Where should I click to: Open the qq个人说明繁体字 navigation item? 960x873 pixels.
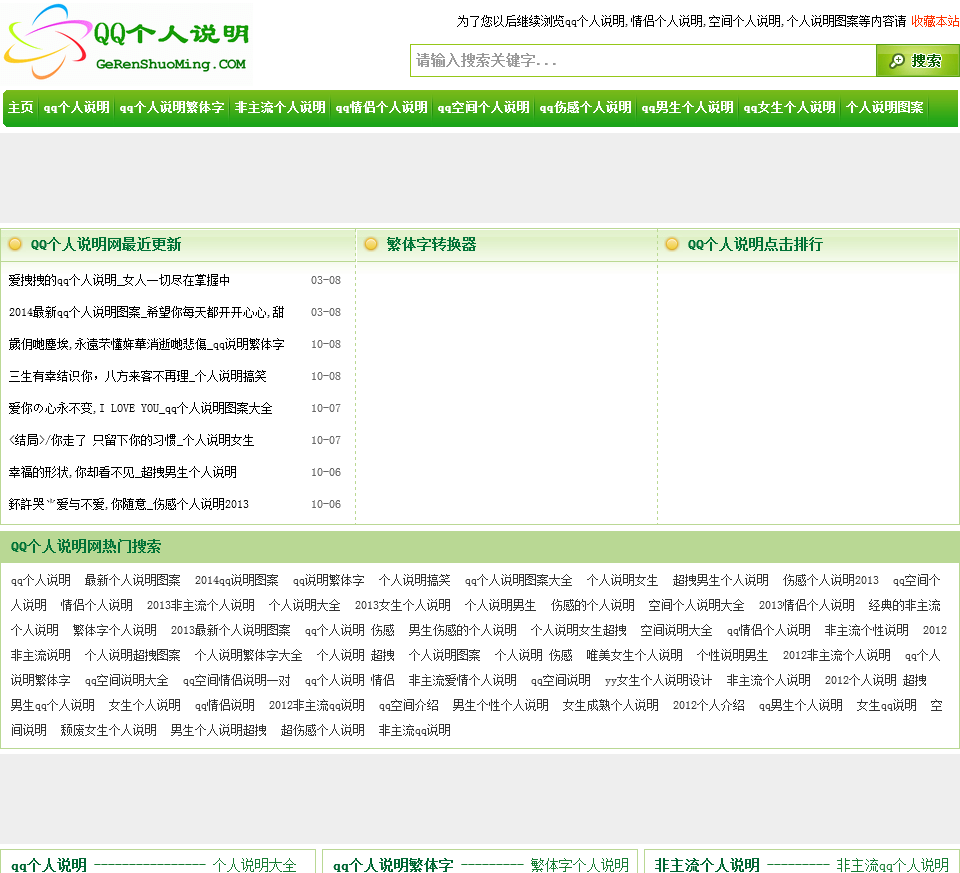tap(172, 108)
